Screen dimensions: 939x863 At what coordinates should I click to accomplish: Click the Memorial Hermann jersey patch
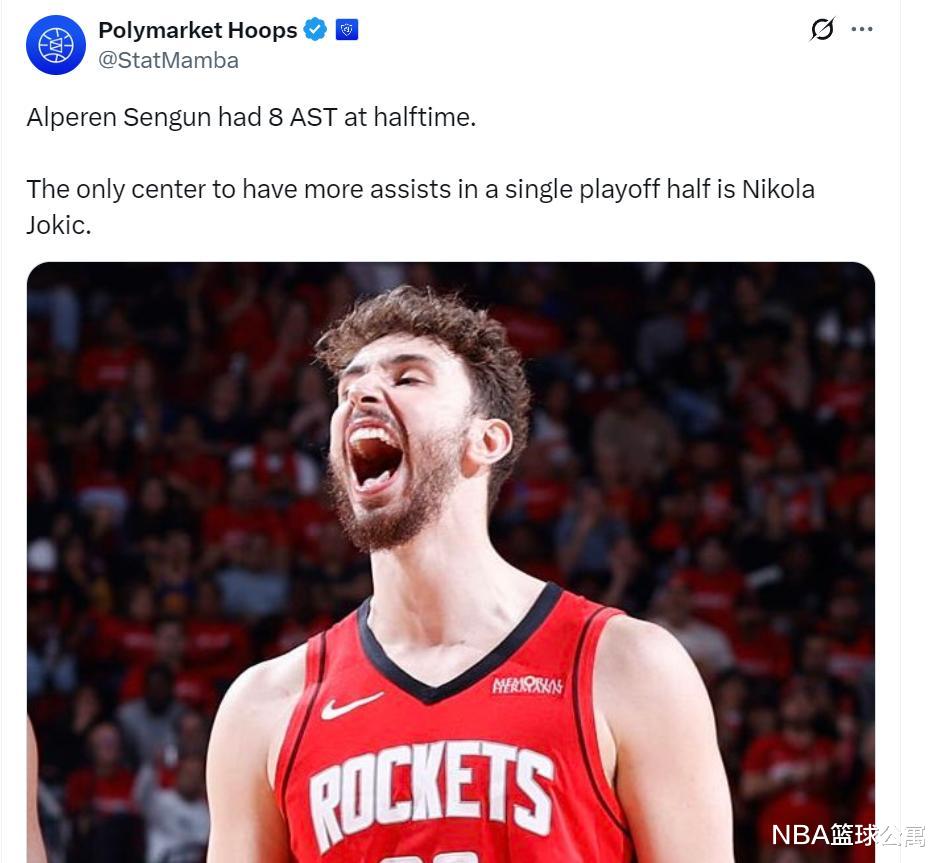527,685
